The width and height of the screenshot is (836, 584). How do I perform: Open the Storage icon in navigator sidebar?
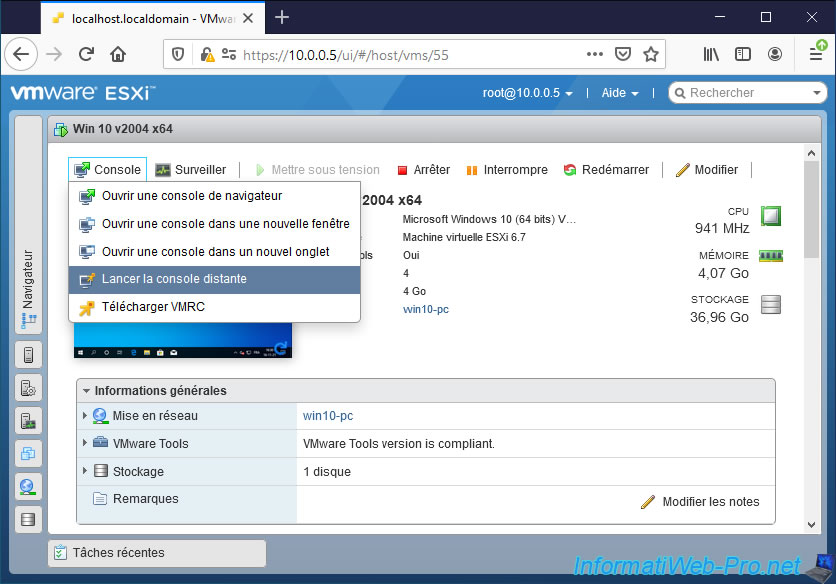[x=28, y=519]
